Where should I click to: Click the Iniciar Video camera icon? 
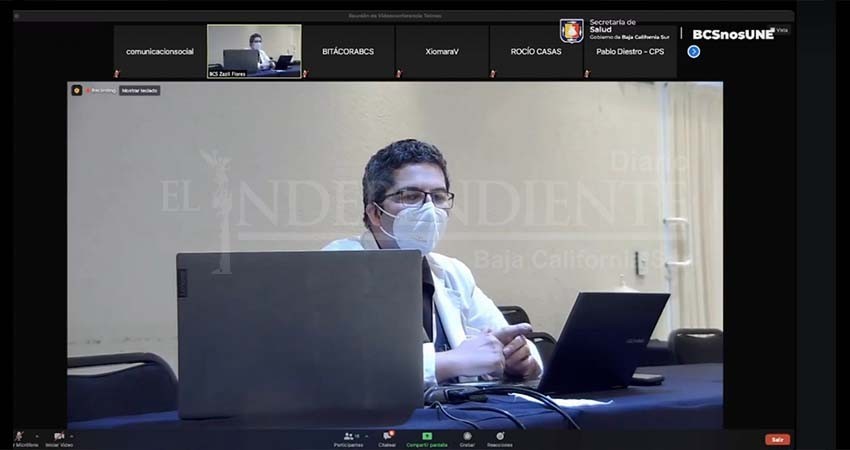(x=58, y=436)
